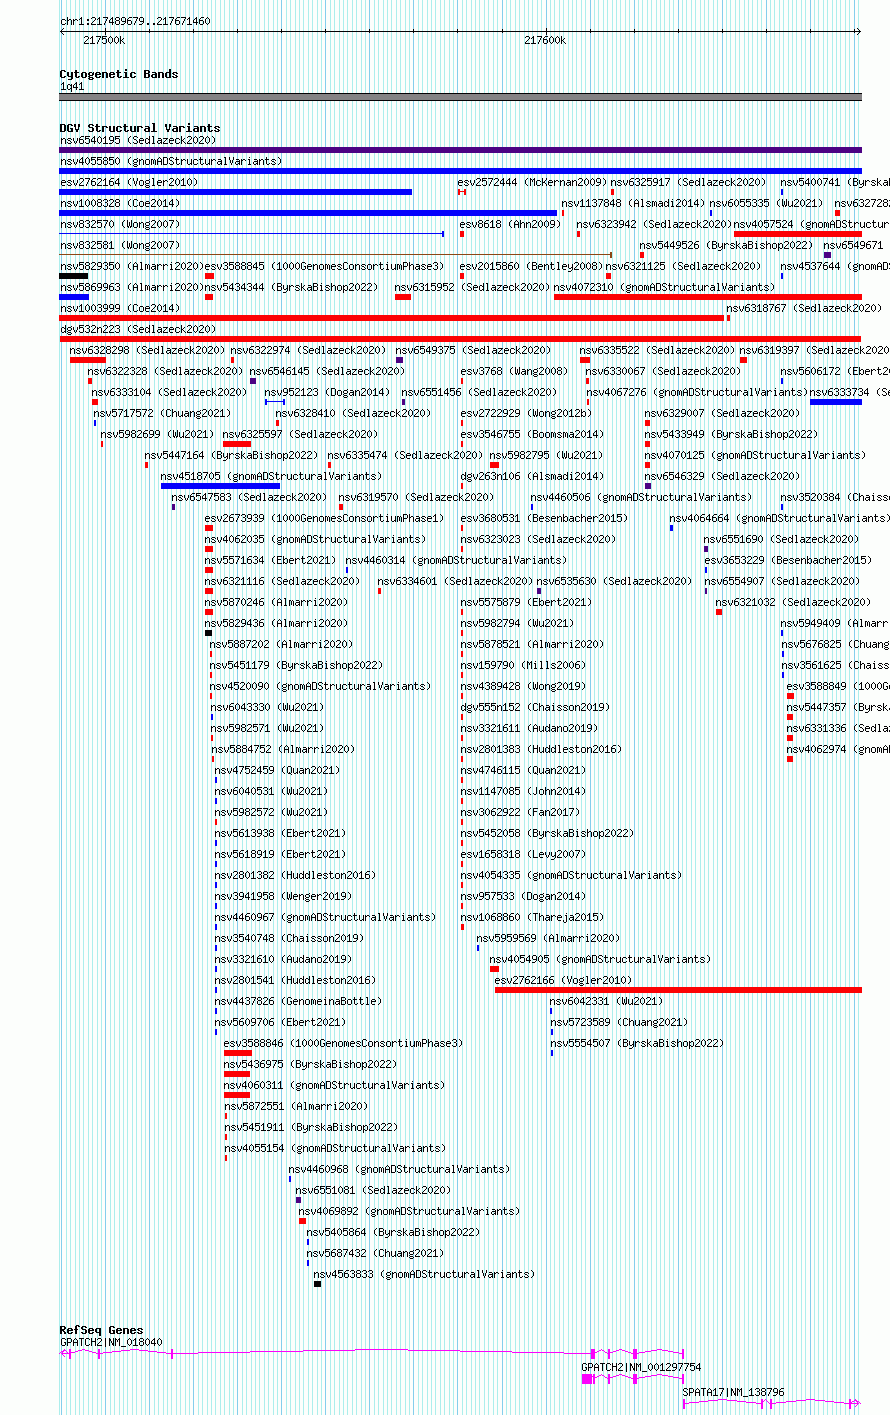Select the gray 1q41 cytogenetic band bar
This screenshot has height=1415, width=890.
click(x=460, y=97)
